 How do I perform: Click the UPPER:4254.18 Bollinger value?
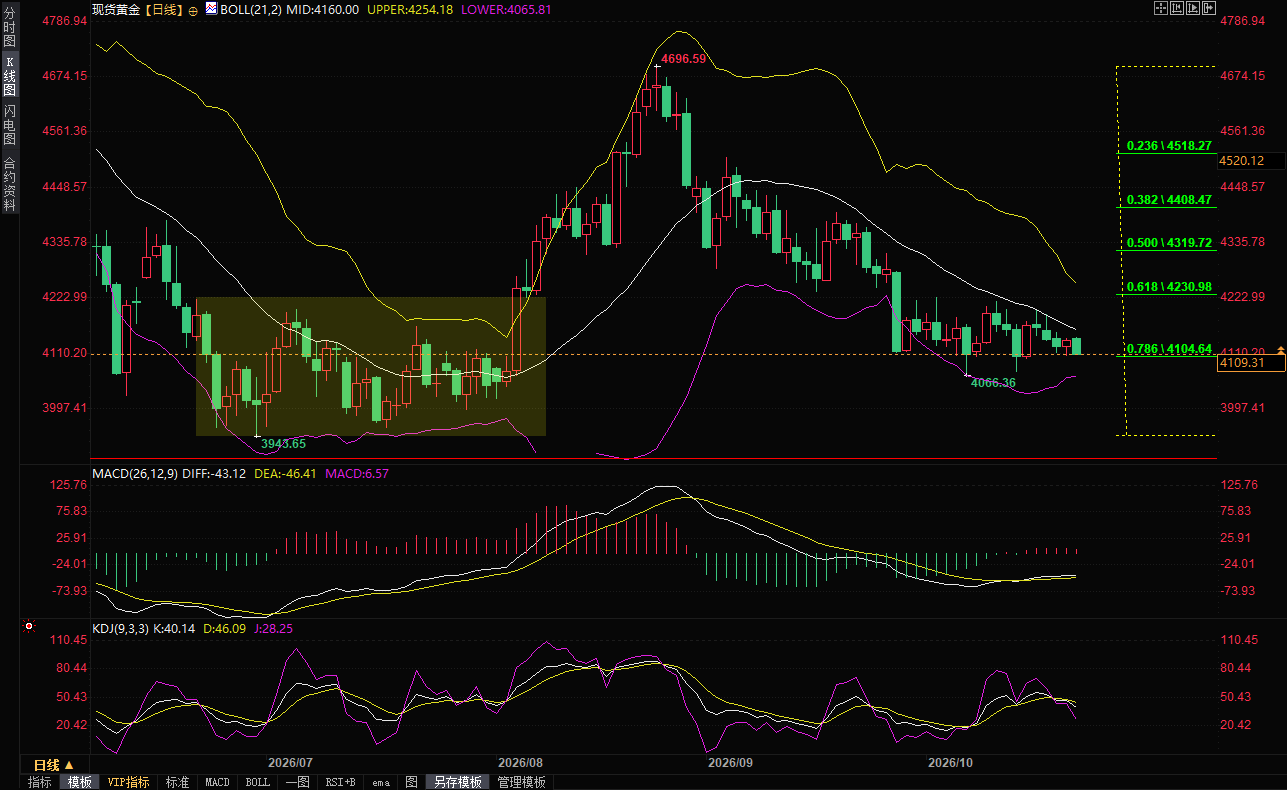click(409, 9)
